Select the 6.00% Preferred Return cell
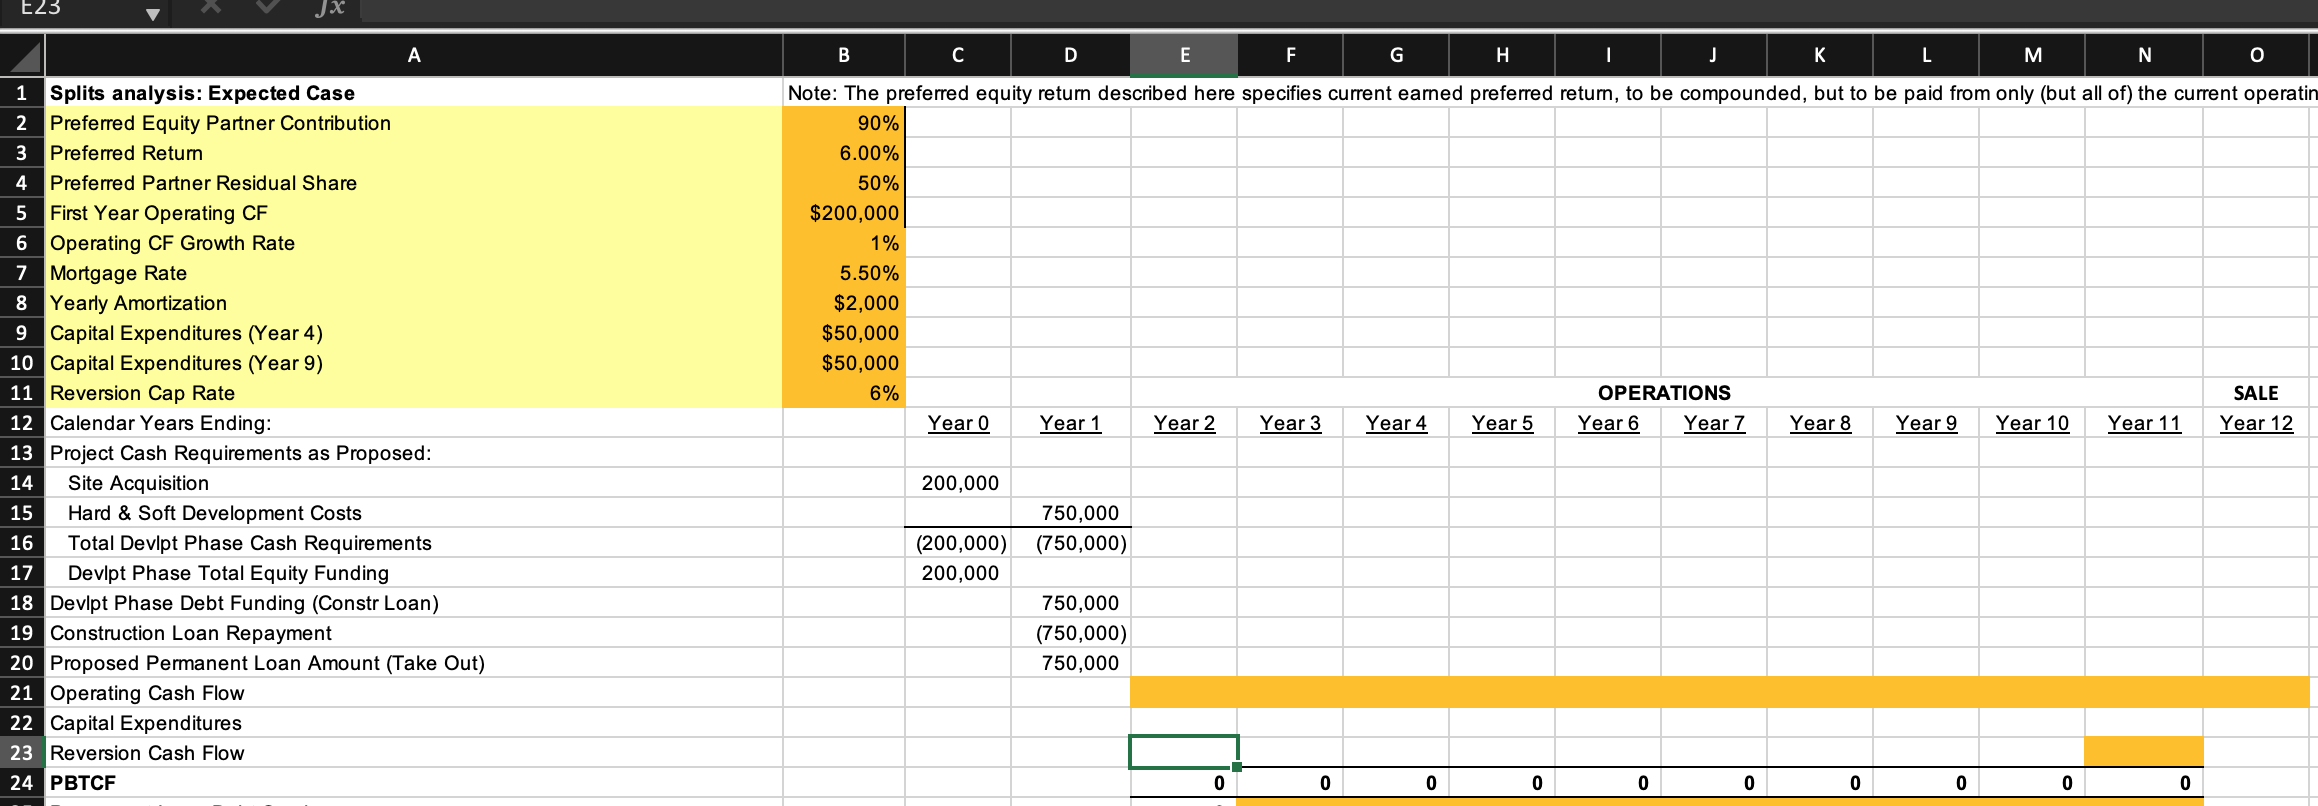 (x=844, y=153)
